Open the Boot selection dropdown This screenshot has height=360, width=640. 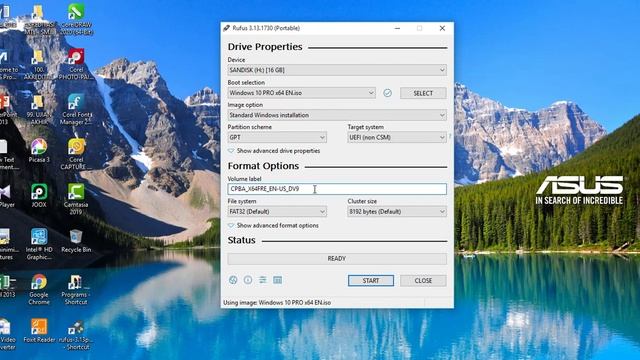(301, 93)
